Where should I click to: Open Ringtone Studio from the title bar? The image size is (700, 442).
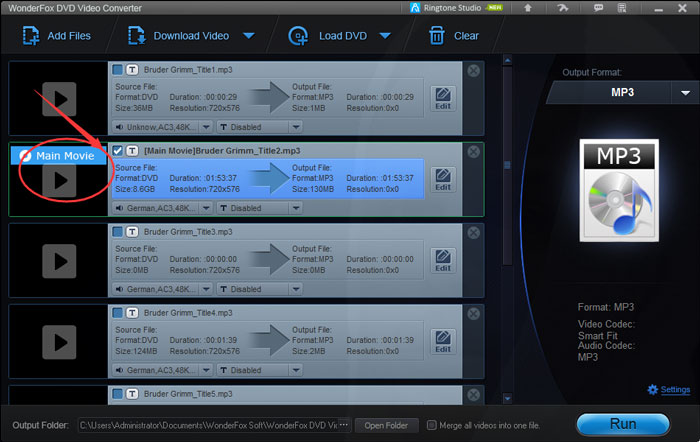pyautogui.click(x=456, y=8)
